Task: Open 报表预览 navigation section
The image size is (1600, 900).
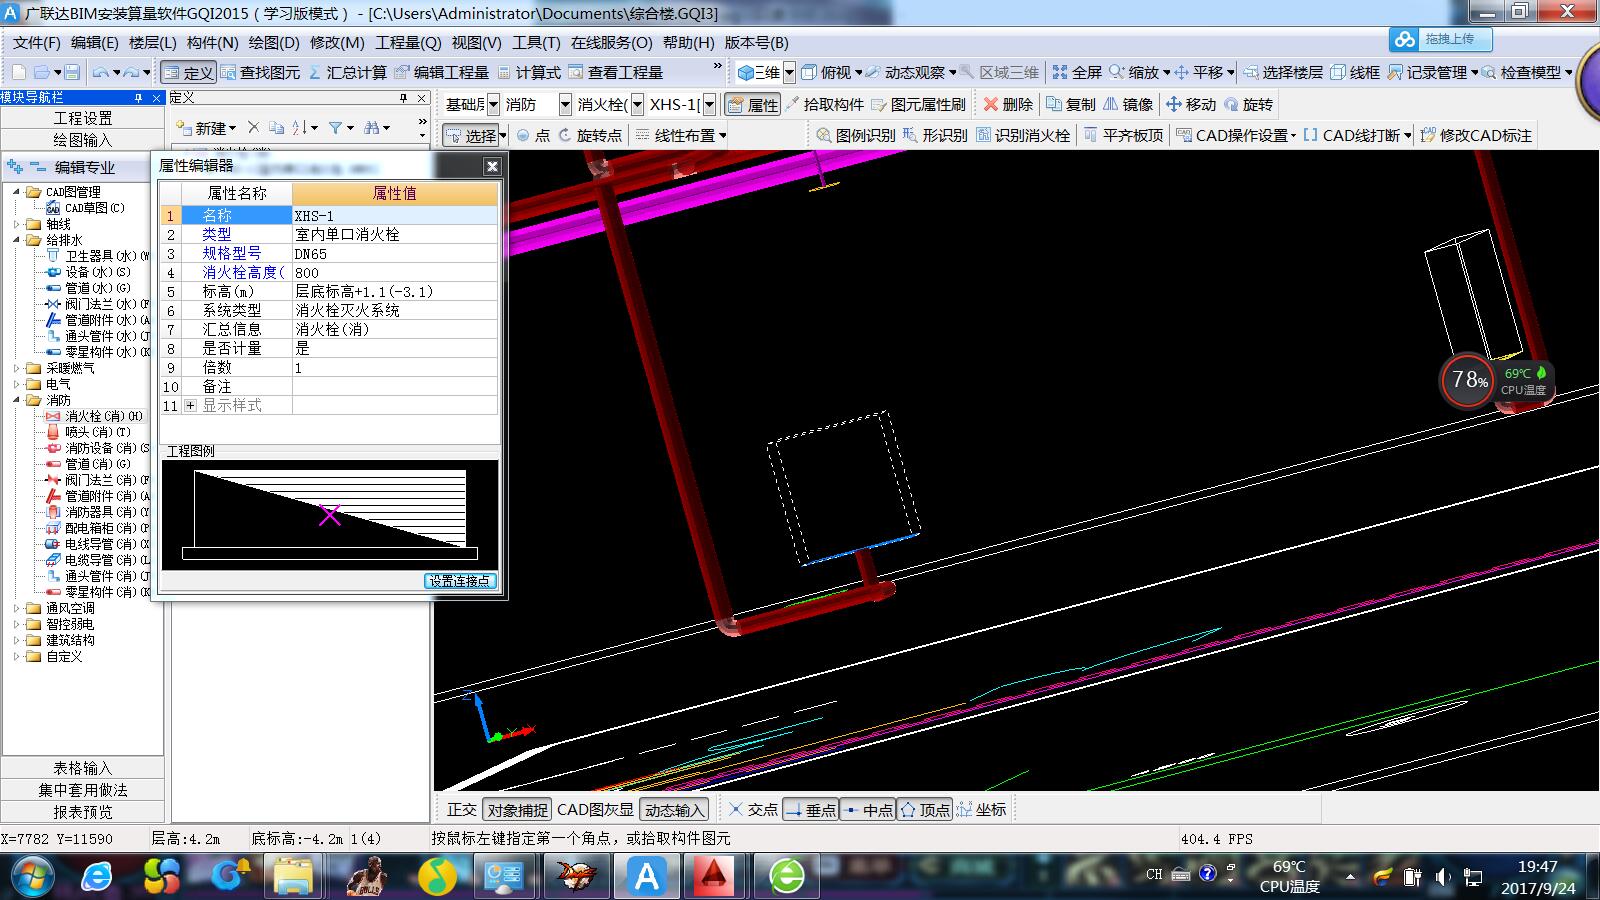Action: pyautogui.click(x=83, y=812)
